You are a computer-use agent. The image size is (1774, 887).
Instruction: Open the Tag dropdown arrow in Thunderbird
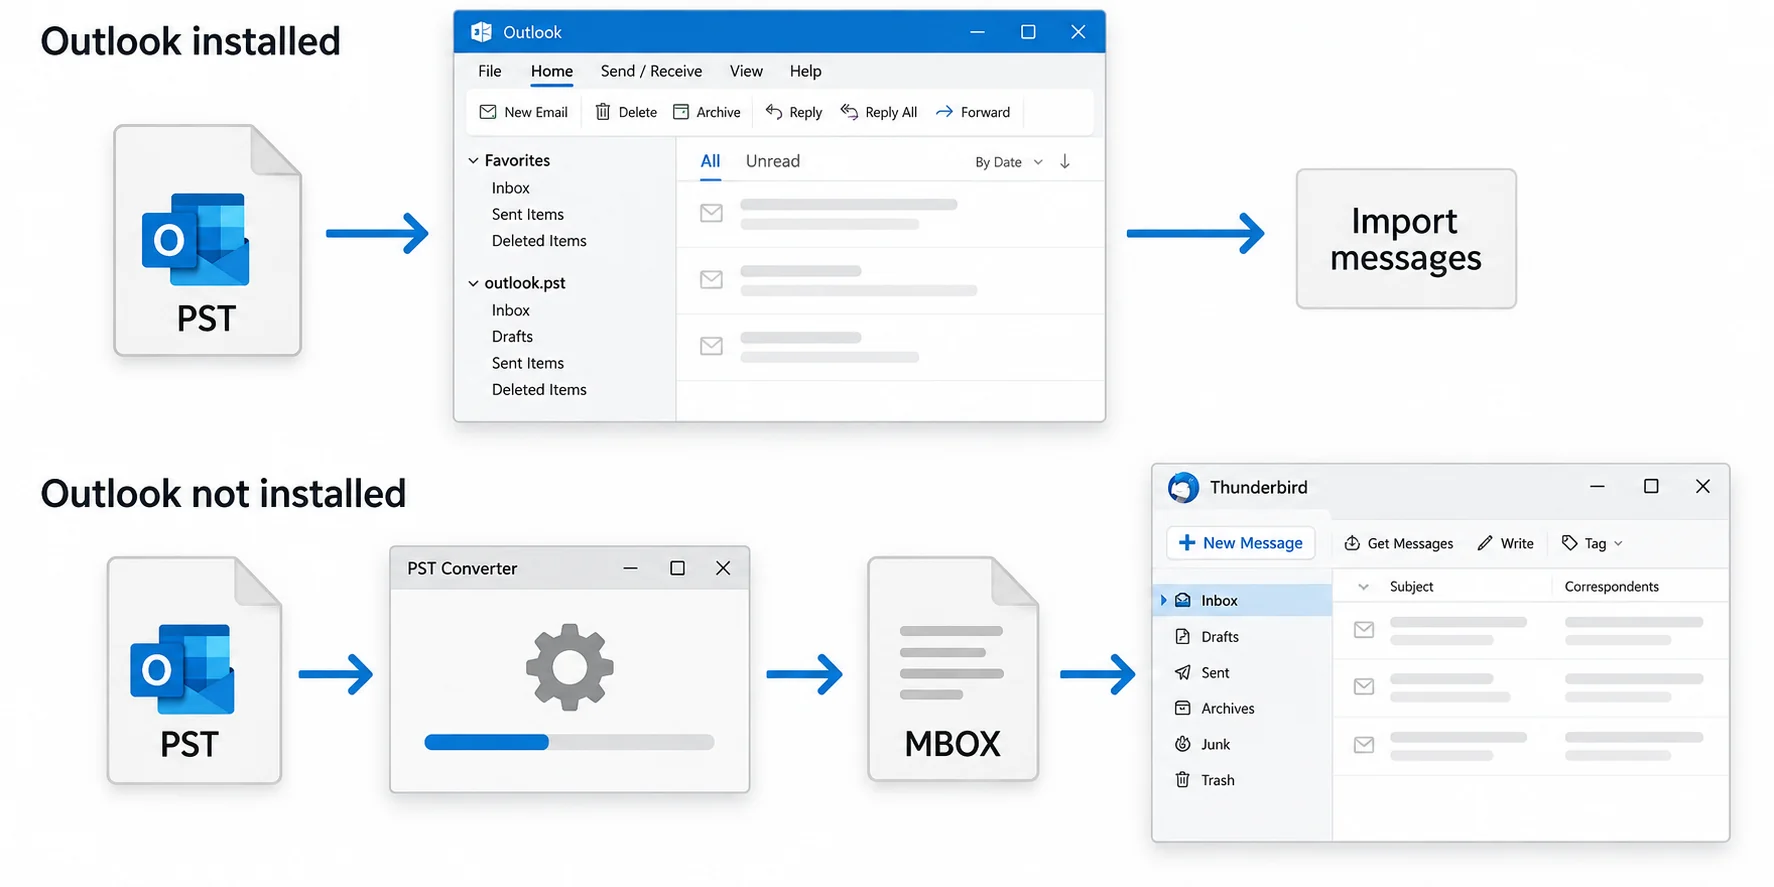coord(1619,543)
